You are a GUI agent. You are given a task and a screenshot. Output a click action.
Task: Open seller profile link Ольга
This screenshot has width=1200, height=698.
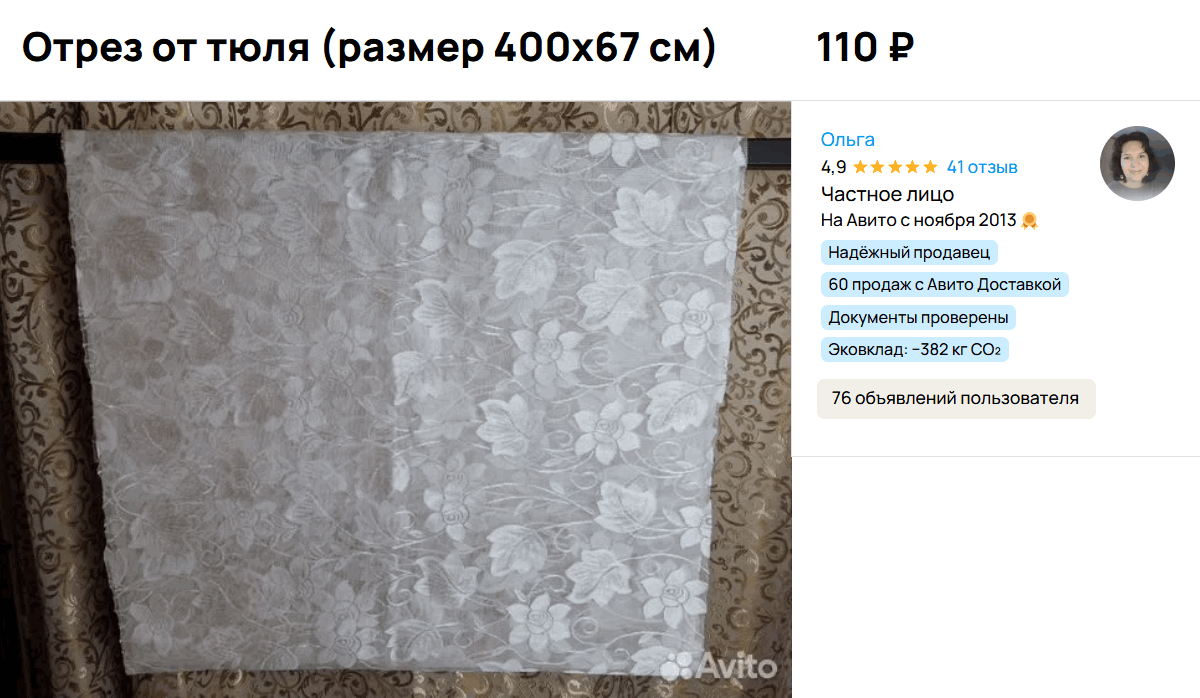click(x=848, y=139)
